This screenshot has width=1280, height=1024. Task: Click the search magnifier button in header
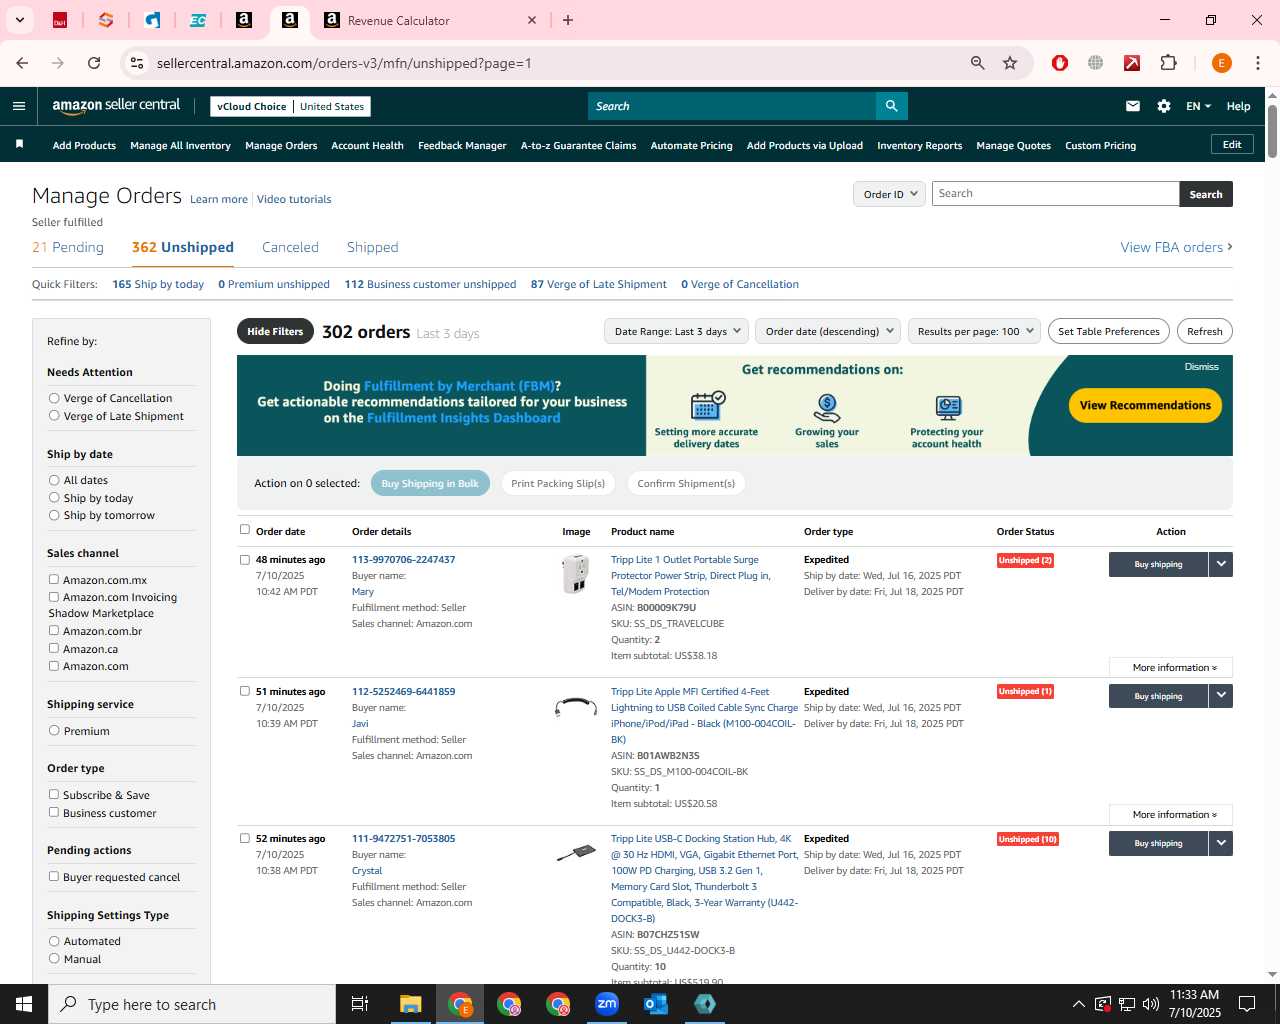coord(891,106)
